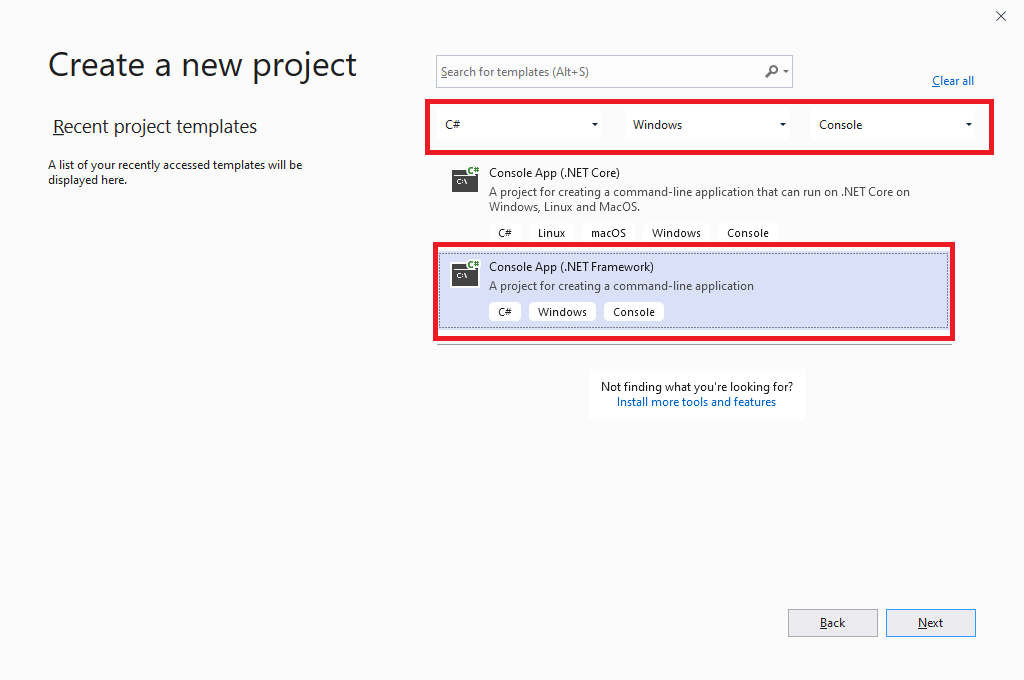This screenshot has height=680, width=1024.
Task: Click 'A project for creating a command-line application' description
Action: pyautogui.click(x=621, y=286)
